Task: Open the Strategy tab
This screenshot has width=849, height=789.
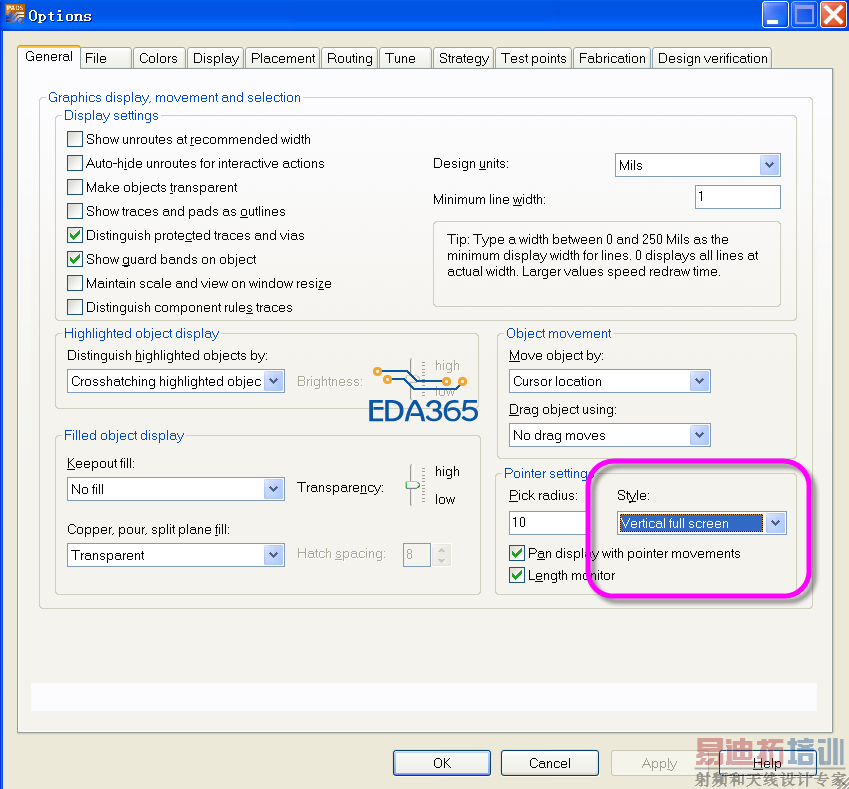Action: click(463, 58)
